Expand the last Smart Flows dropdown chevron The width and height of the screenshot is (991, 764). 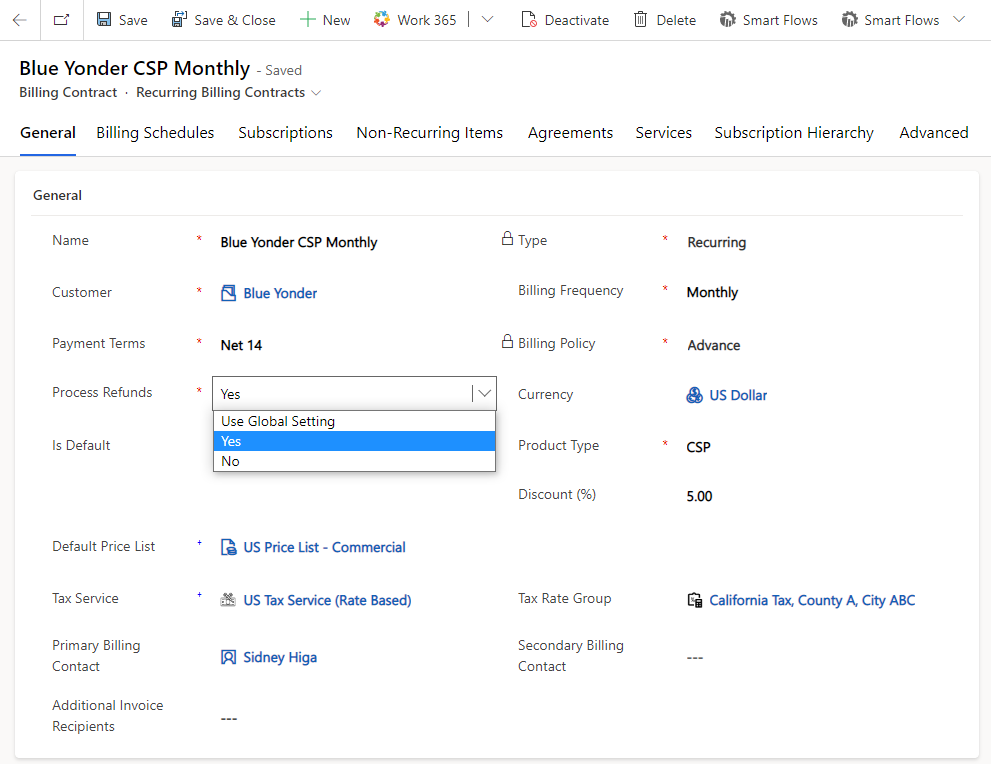coord(959,20)
